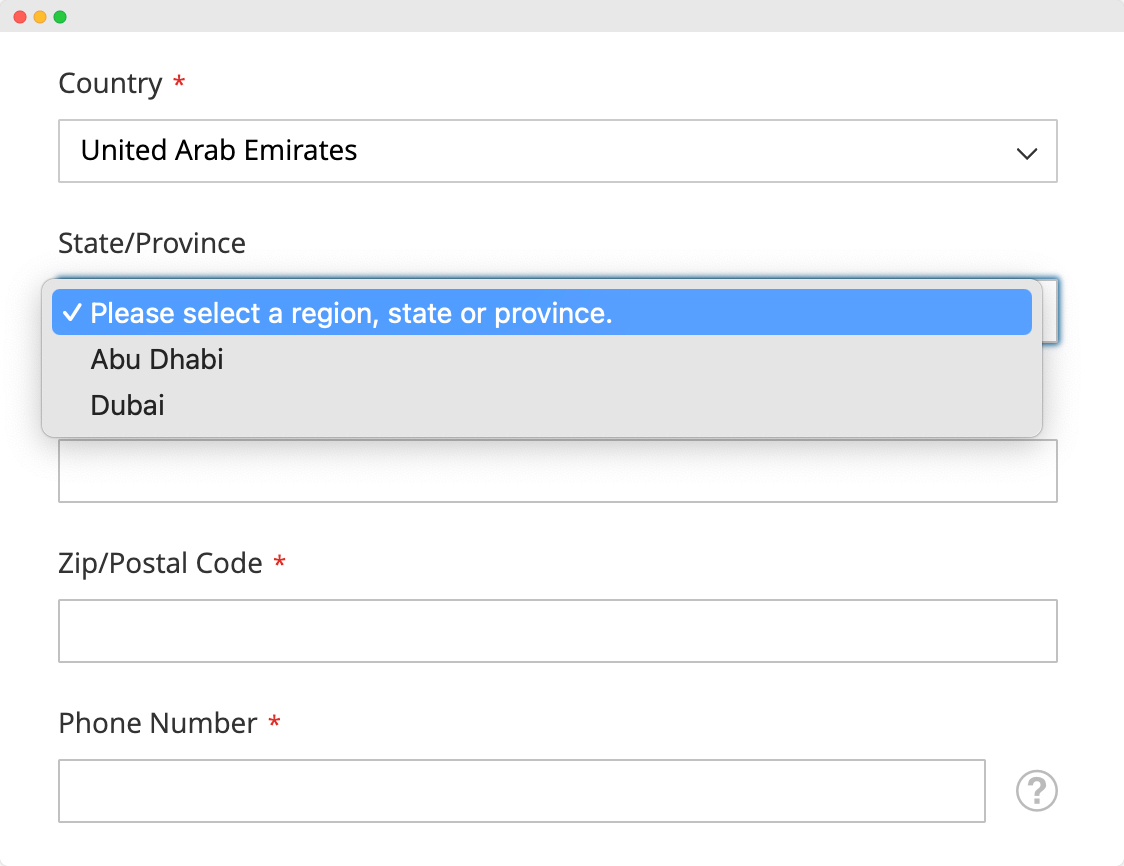The image size is (1124, 866).
Task: Click into the Phone Number input box
Action: pyautogui.click(x=521, y=791)
